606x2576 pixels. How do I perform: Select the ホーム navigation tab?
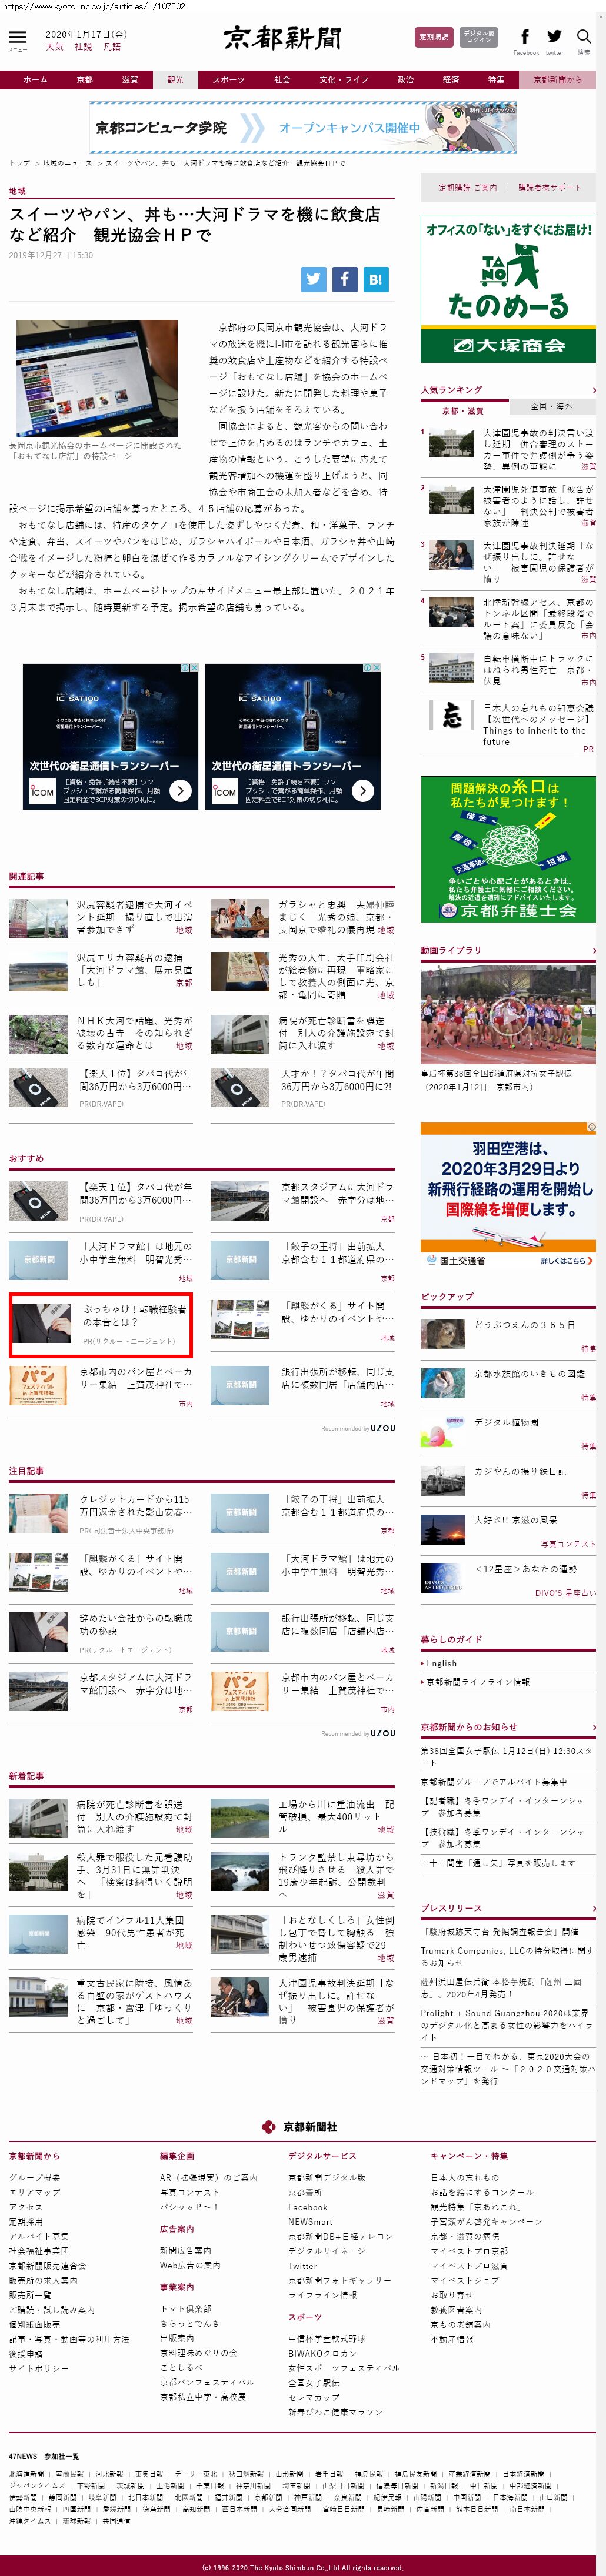pos(35,80)
